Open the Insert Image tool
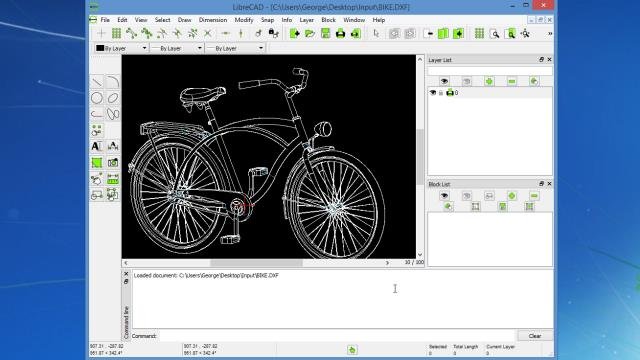This screenshot has height=360, width=640. click(113, 162)
